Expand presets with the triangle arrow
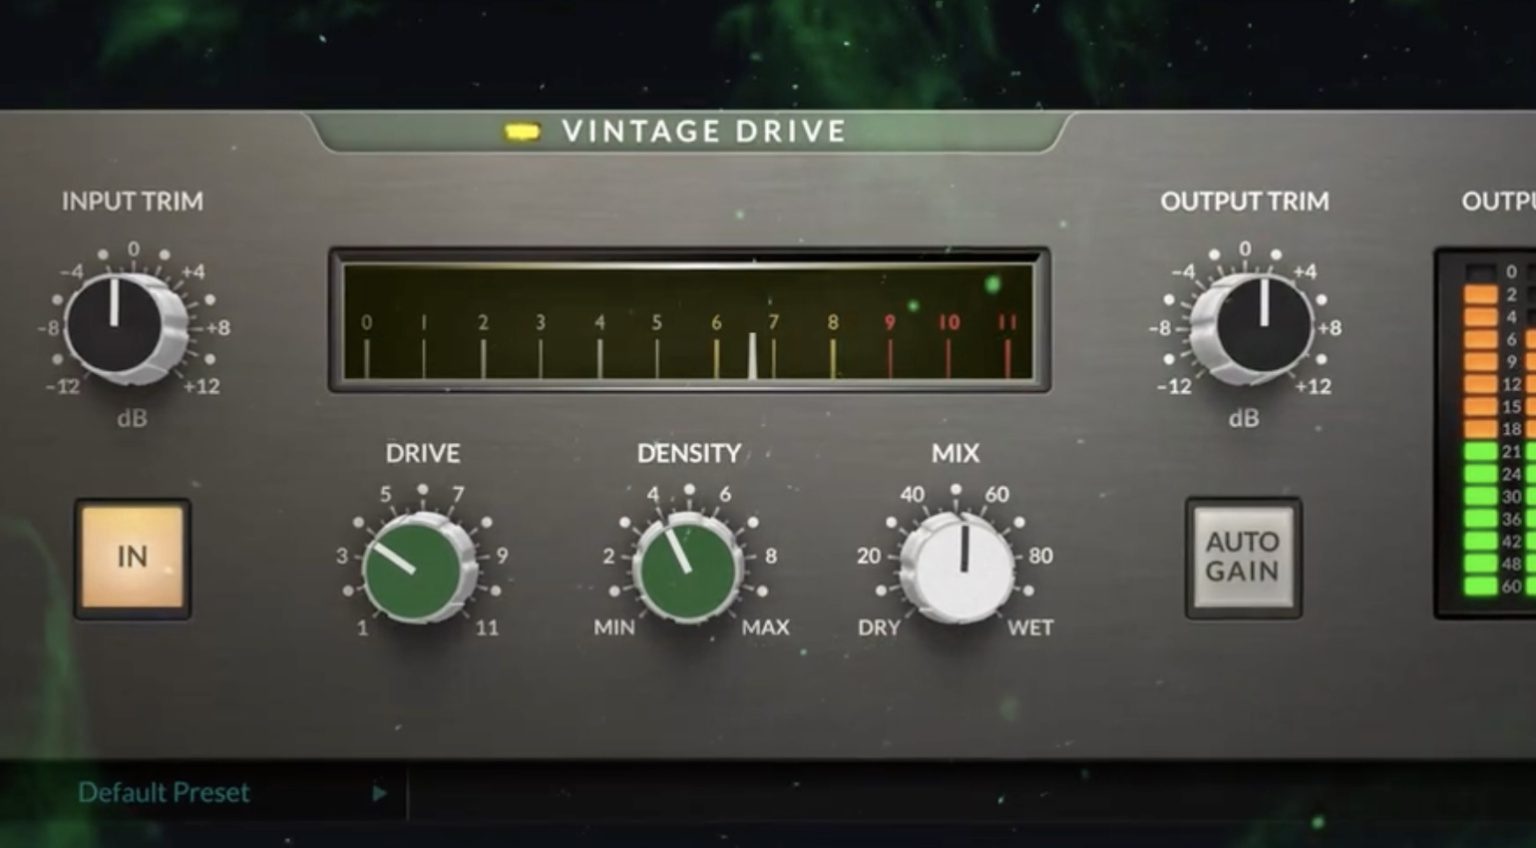Image resolution: width=1536 pixels, height=848 pixels. pos(380,794)
